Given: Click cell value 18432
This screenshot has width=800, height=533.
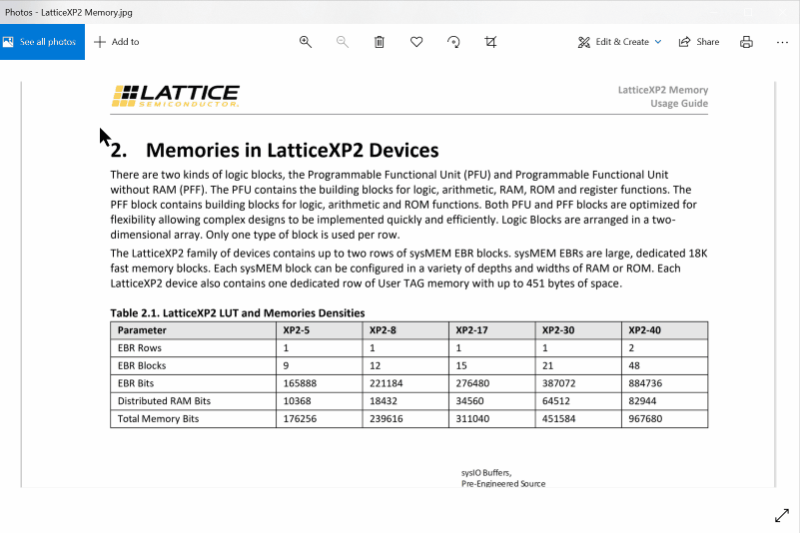Looking at the screenshot, I should 383,401.
